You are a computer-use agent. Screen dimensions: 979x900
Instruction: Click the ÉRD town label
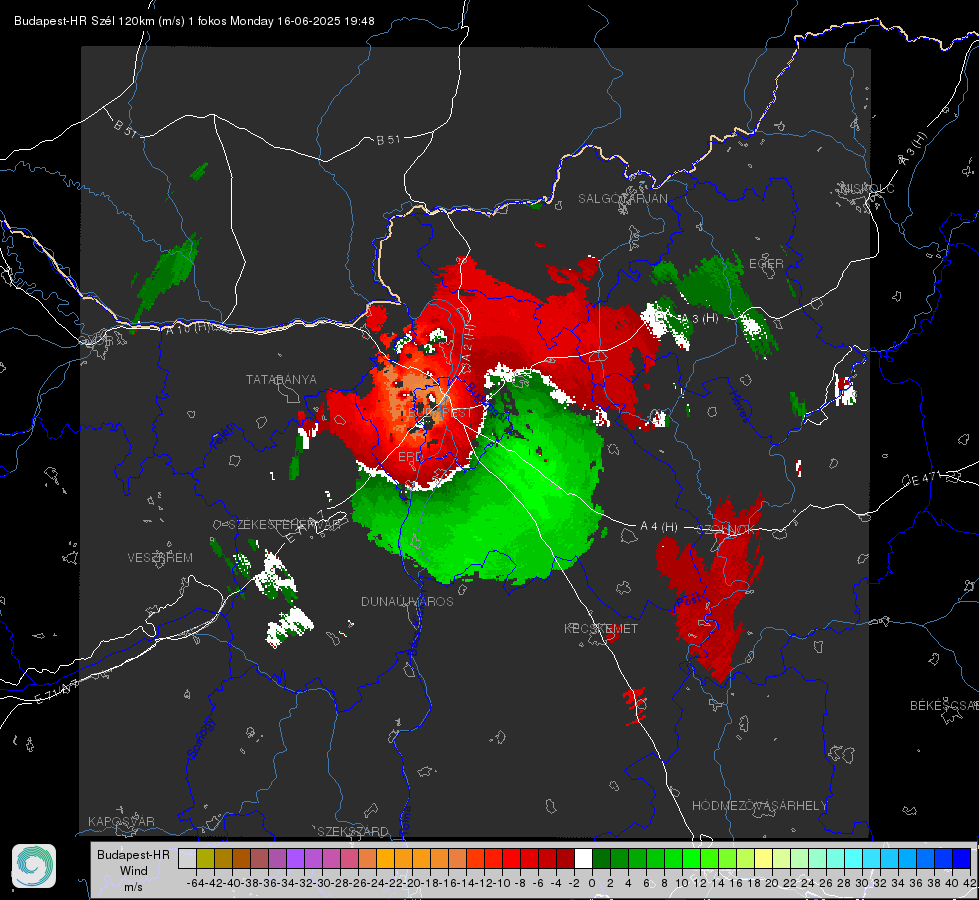[x=410, y=457]
